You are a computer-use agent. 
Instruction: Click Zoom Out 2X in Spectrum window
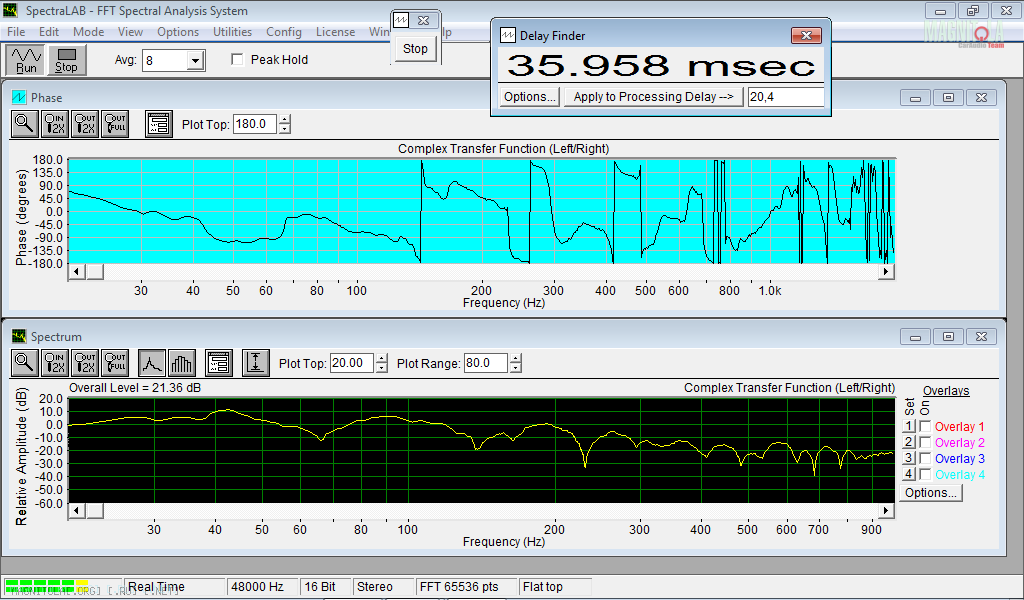[x=84, y=362]
